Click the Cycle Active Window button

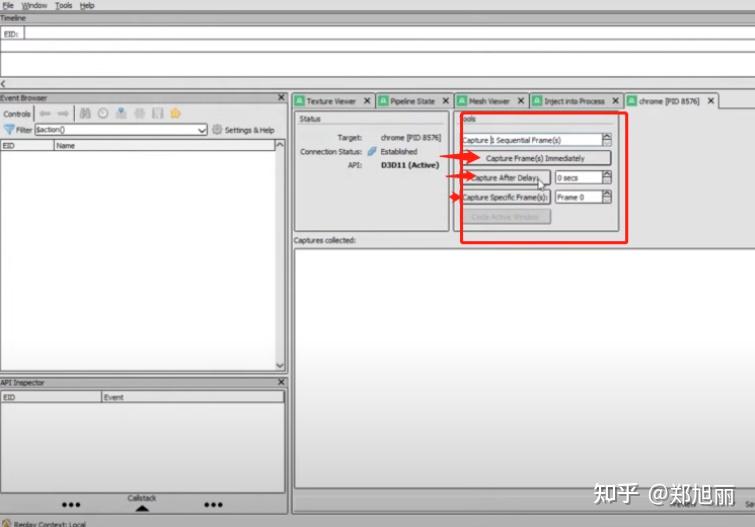(506, 217)
